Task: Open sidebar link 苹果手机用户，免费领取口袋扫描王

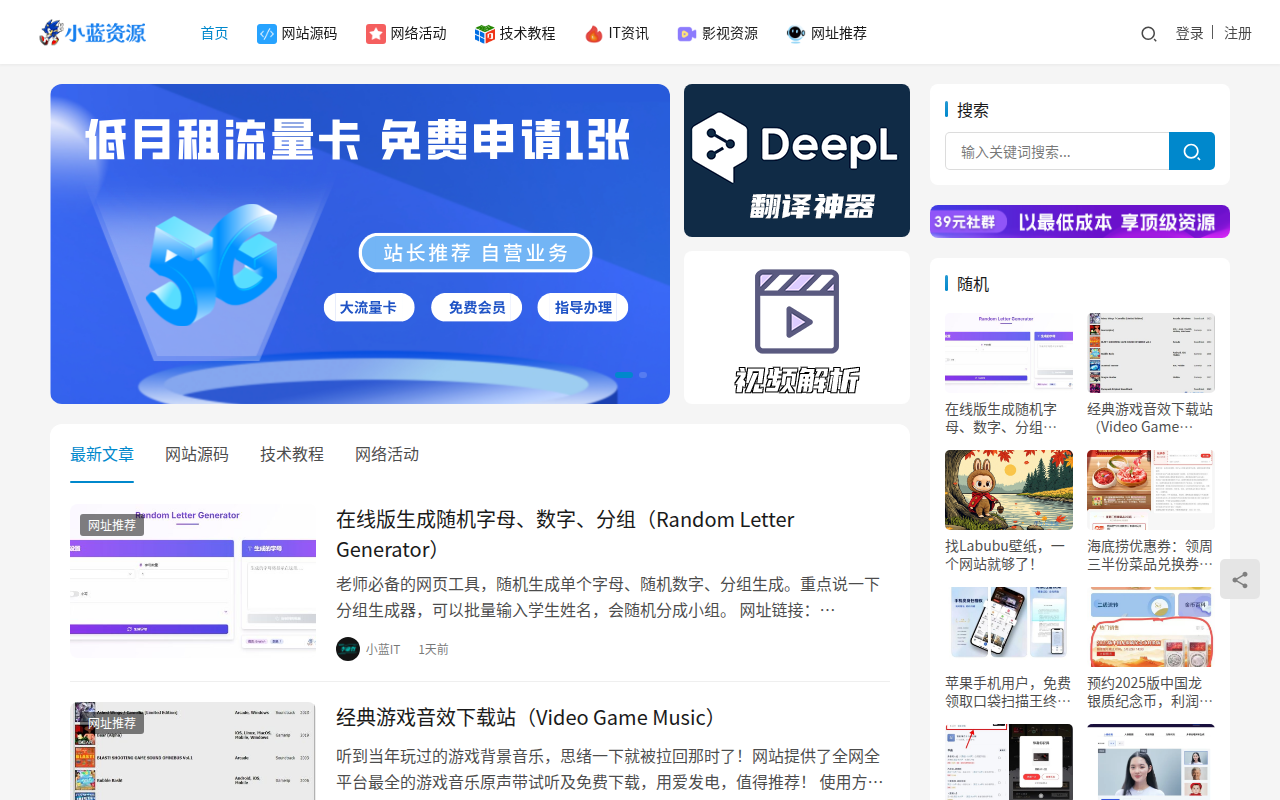Action: [1009, 692]
